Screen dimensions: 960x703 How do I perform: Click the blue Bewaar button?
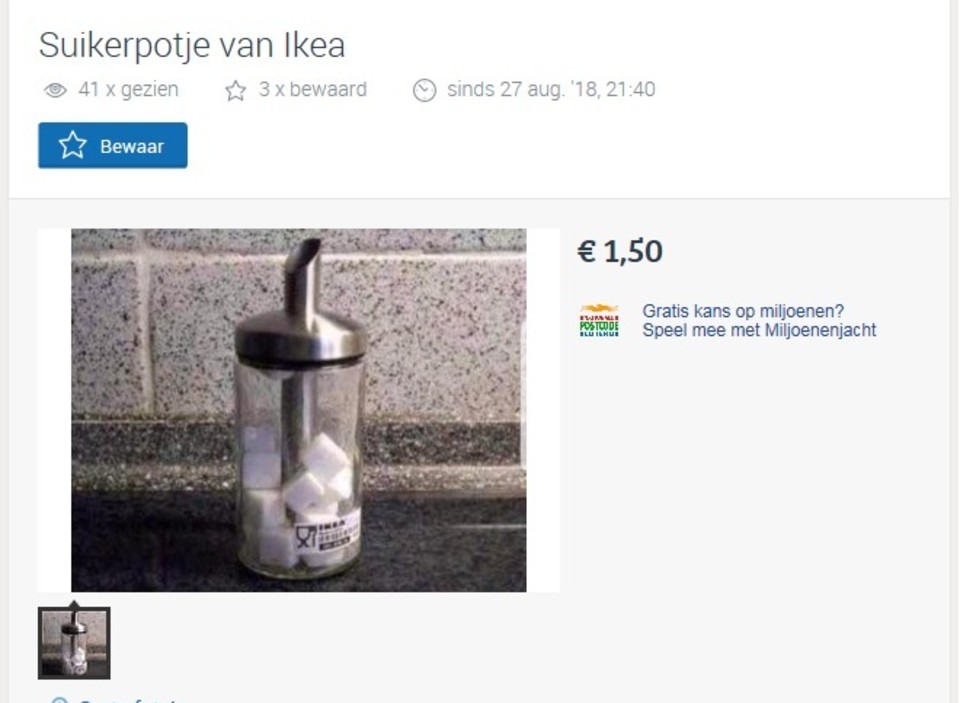113,145
